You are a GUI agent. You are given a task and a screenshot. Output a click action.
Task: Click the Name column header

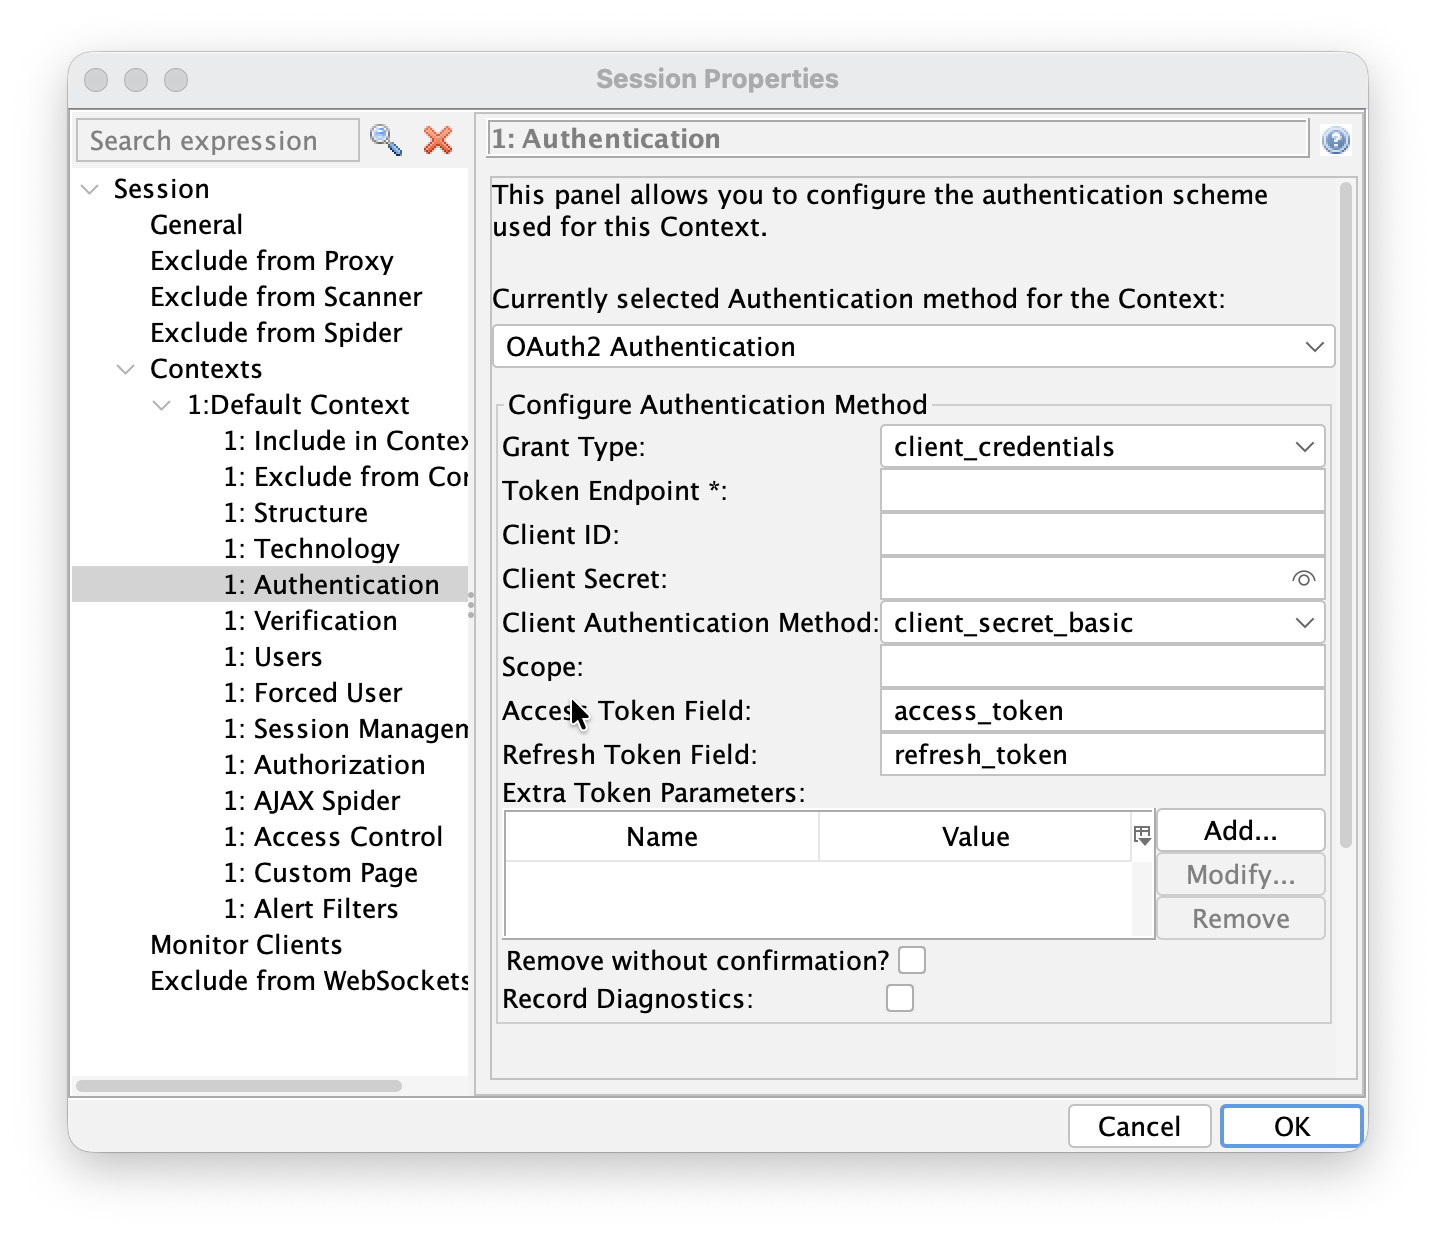[x=662, y=837]
